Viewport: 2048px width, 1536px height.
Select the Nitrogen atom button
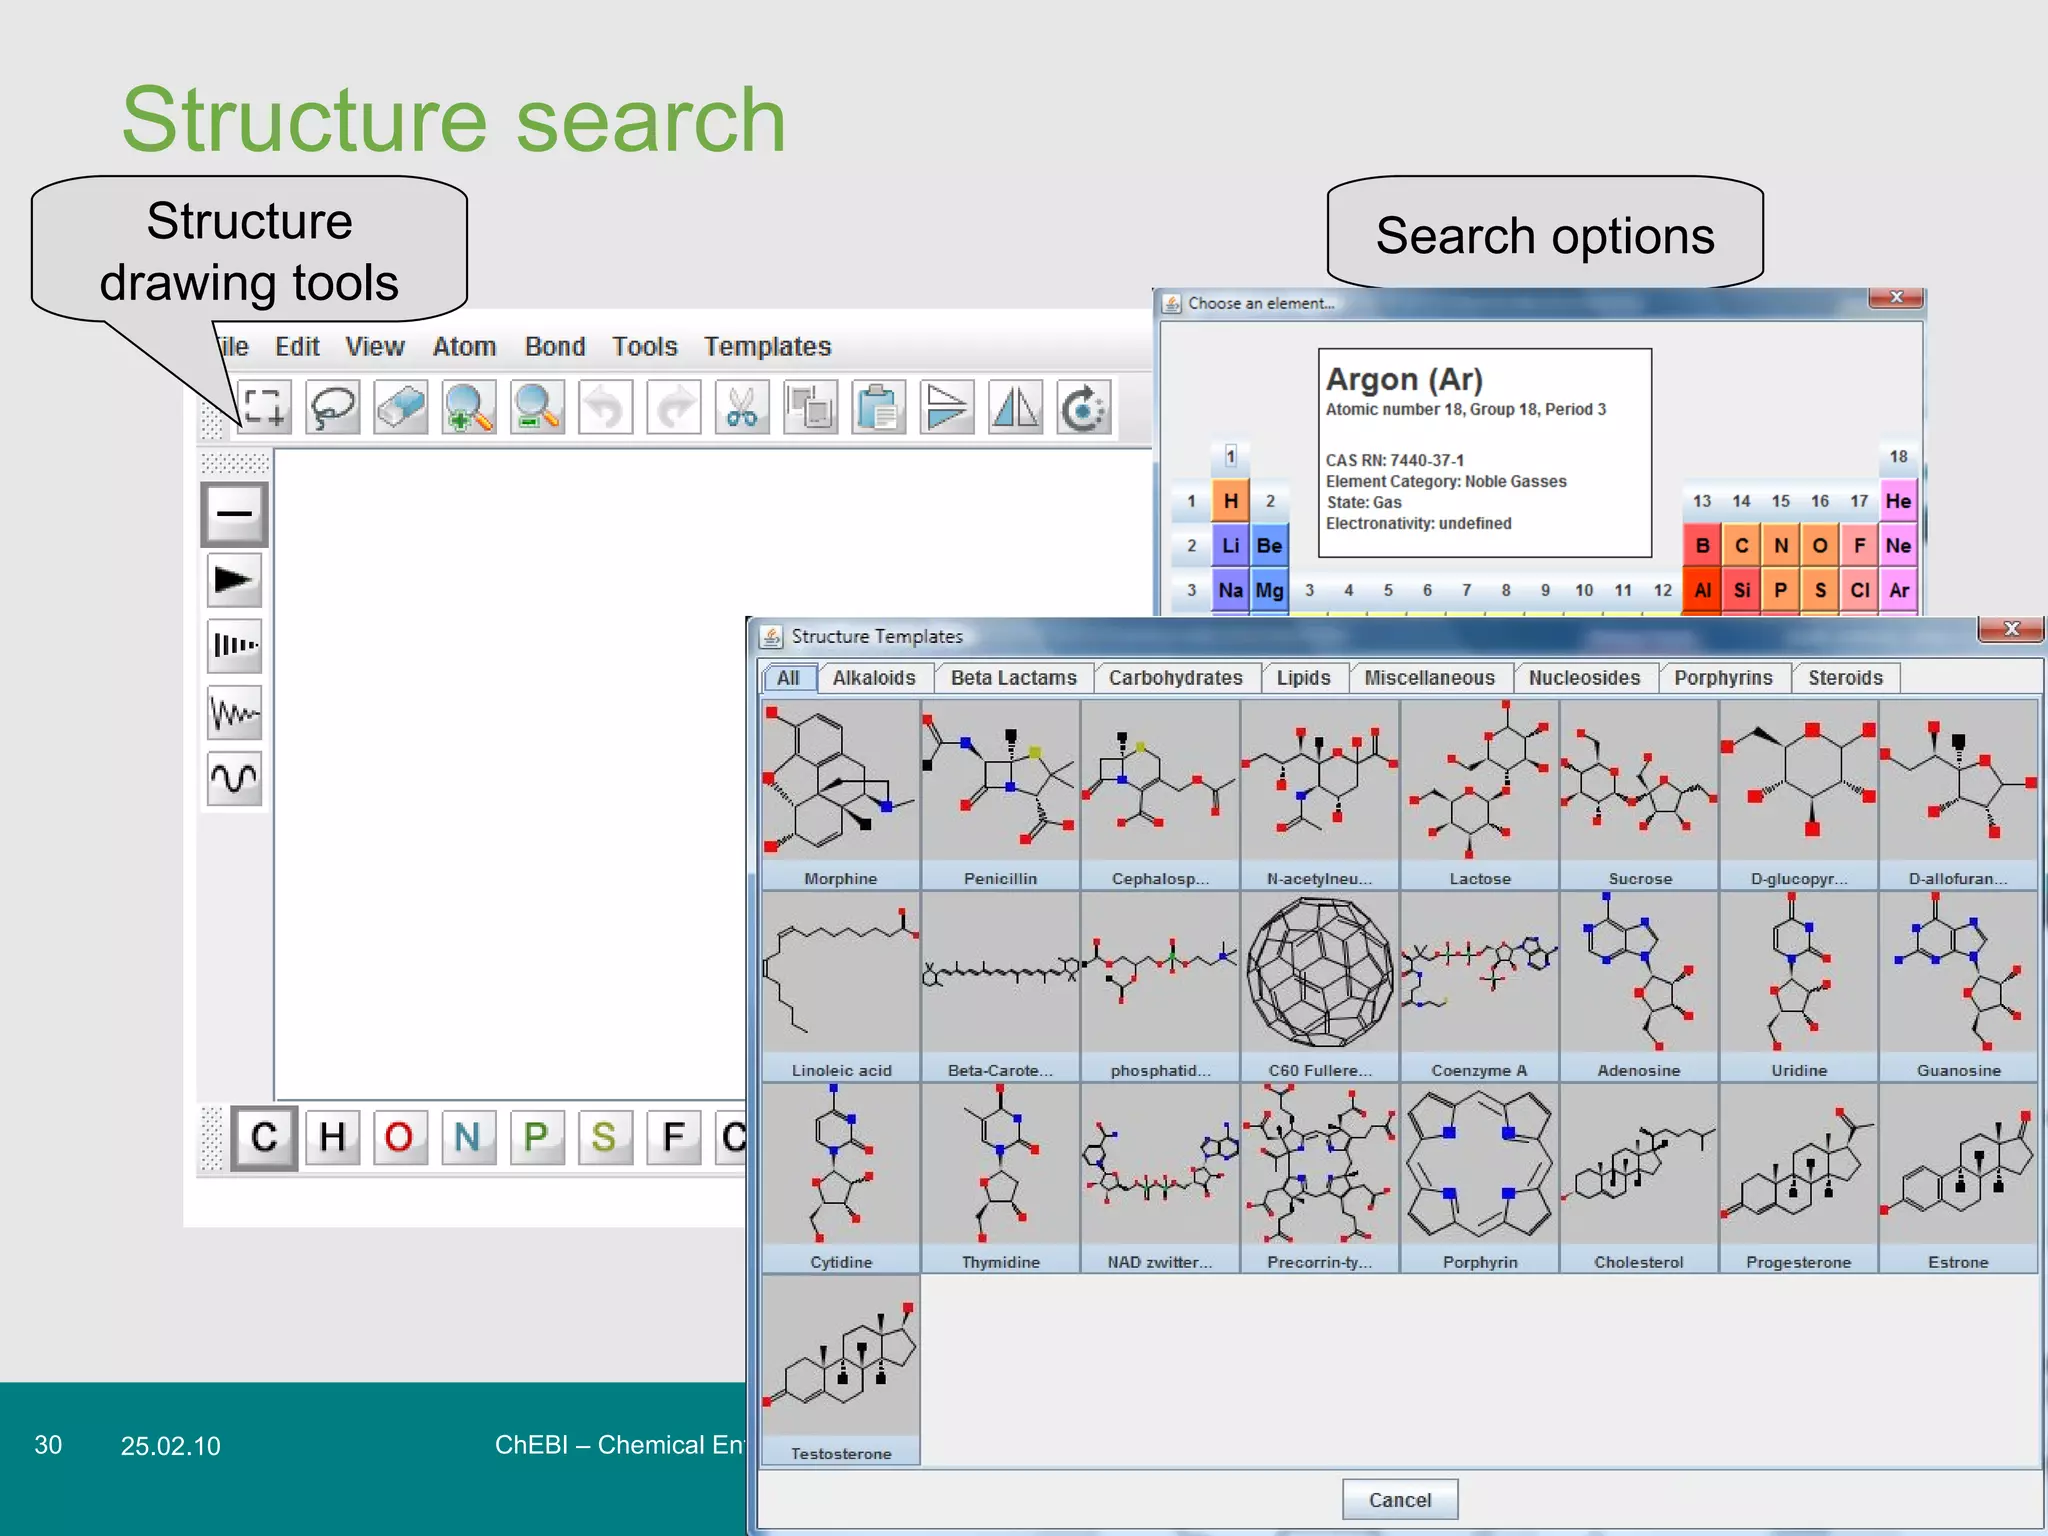(x=468, y=1138)
